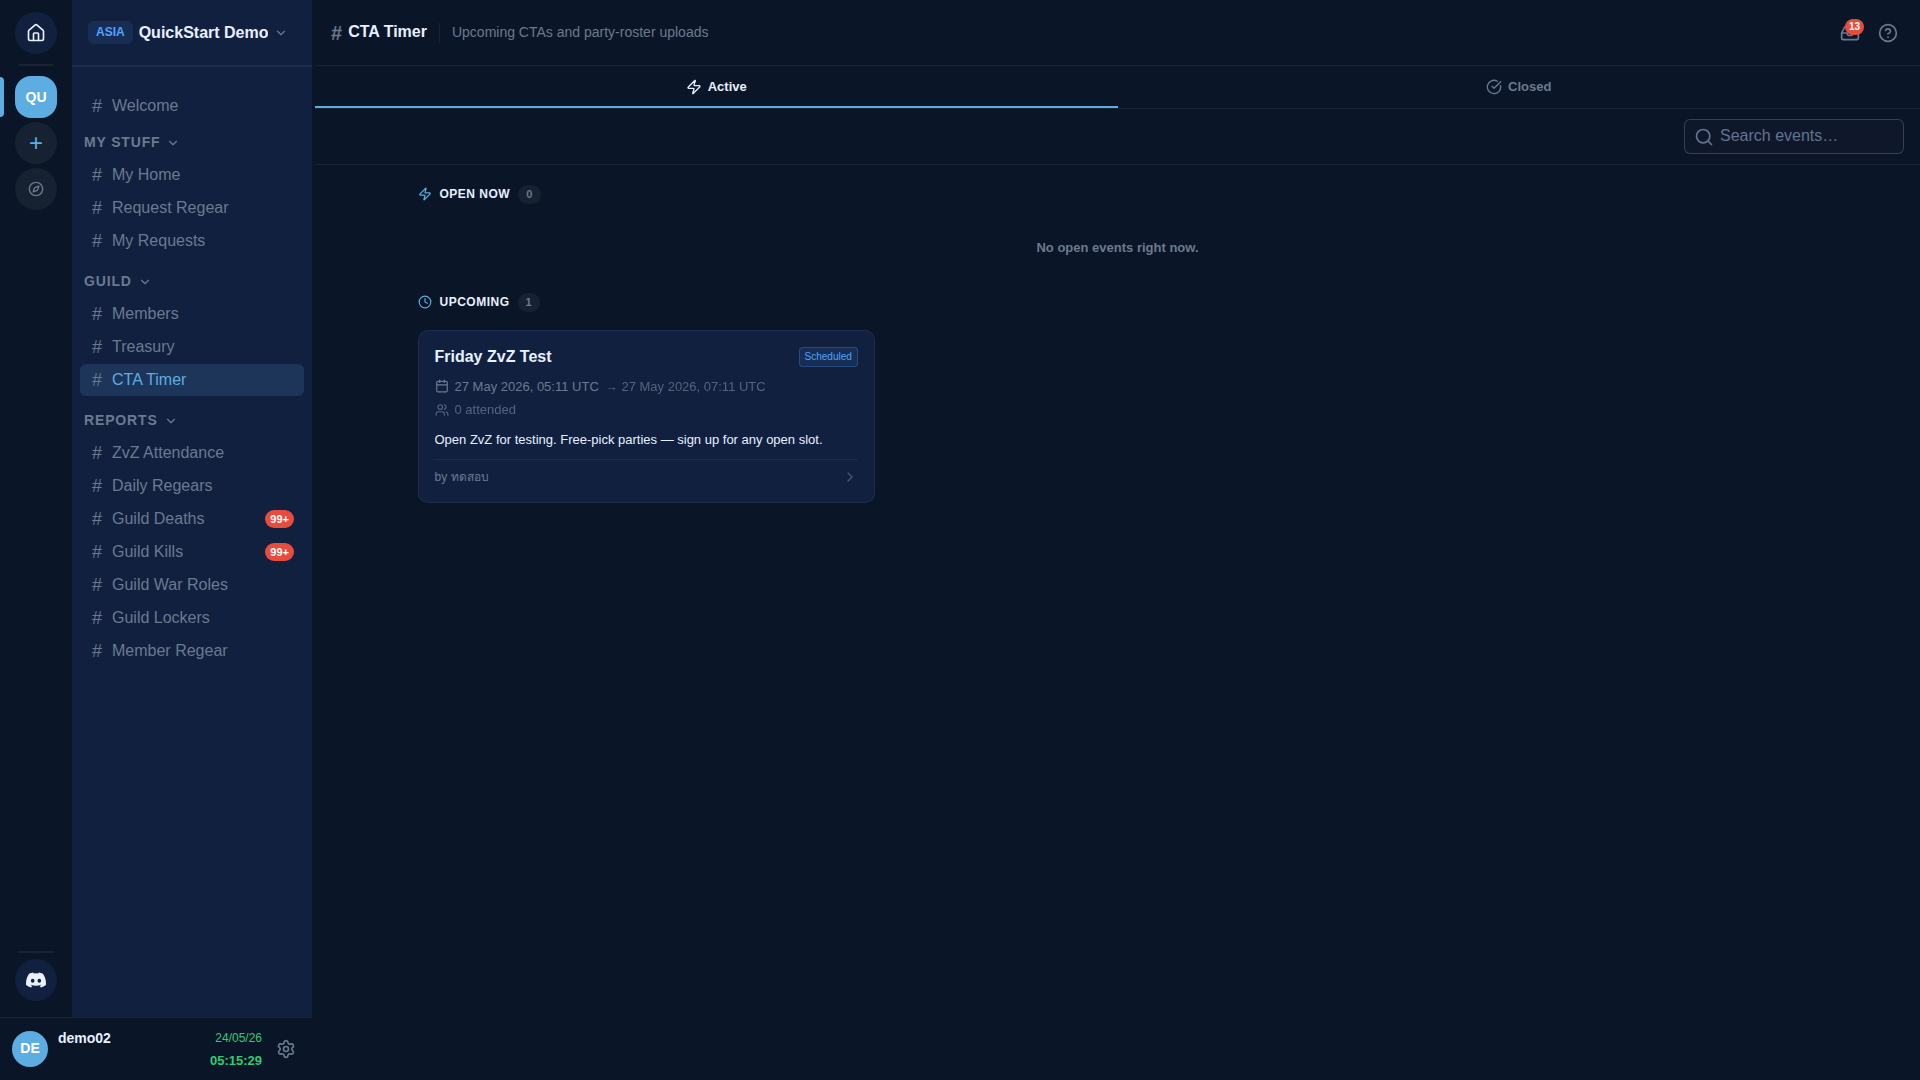Click the 99+ badge on Guild Deaths

click(279, 519)
